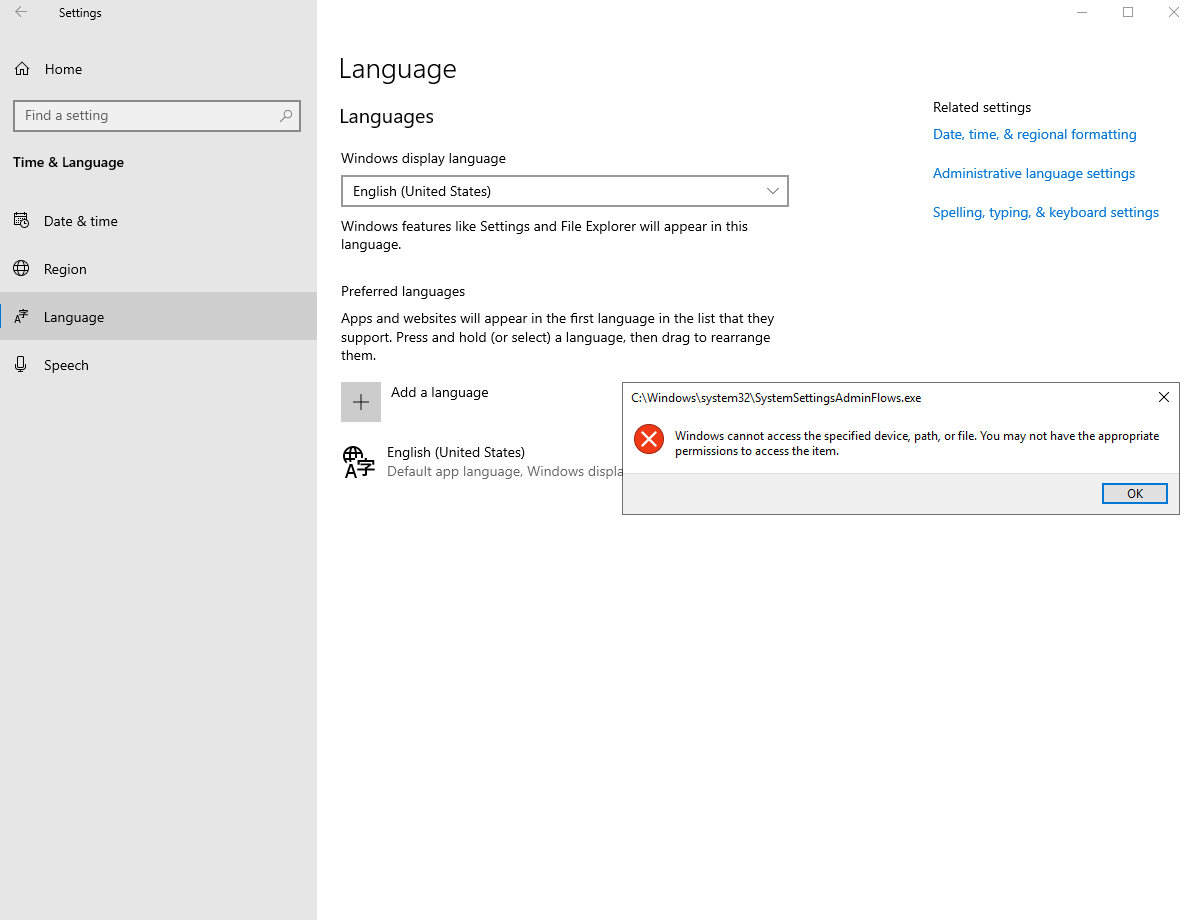Go to Home in the sidebar
Viewport: 1190px width, 920px height.
[x=63, y=69]
